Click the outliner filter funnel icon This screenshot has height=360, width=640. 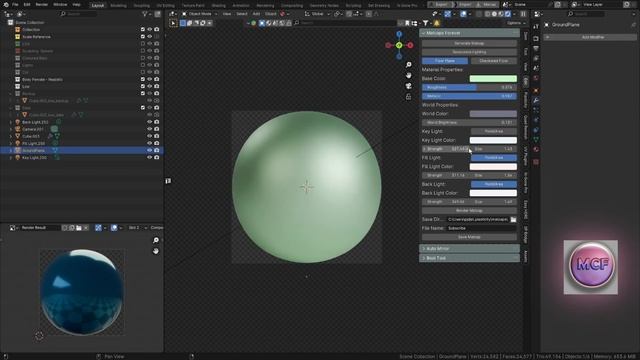(144, 14)
